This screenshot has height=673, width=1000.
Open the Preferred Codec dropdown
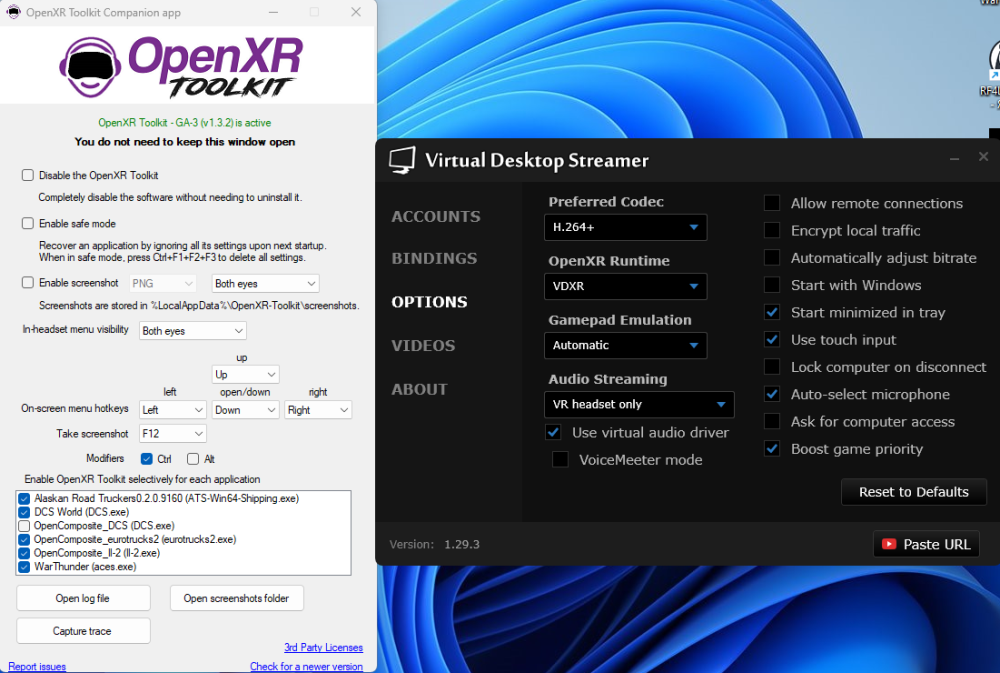click(x=626, y=227)
